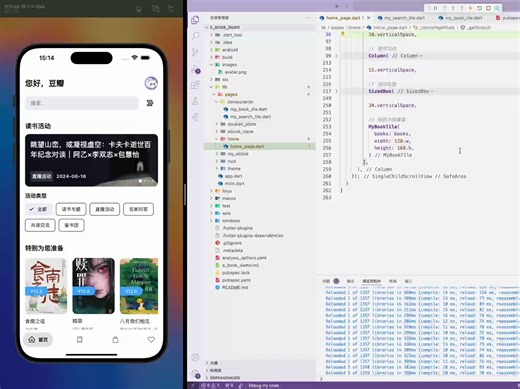The height and width of the screenshot is (389, 520).
Task: Open the Flutter sidebar icon
Action: pos(195,117)
